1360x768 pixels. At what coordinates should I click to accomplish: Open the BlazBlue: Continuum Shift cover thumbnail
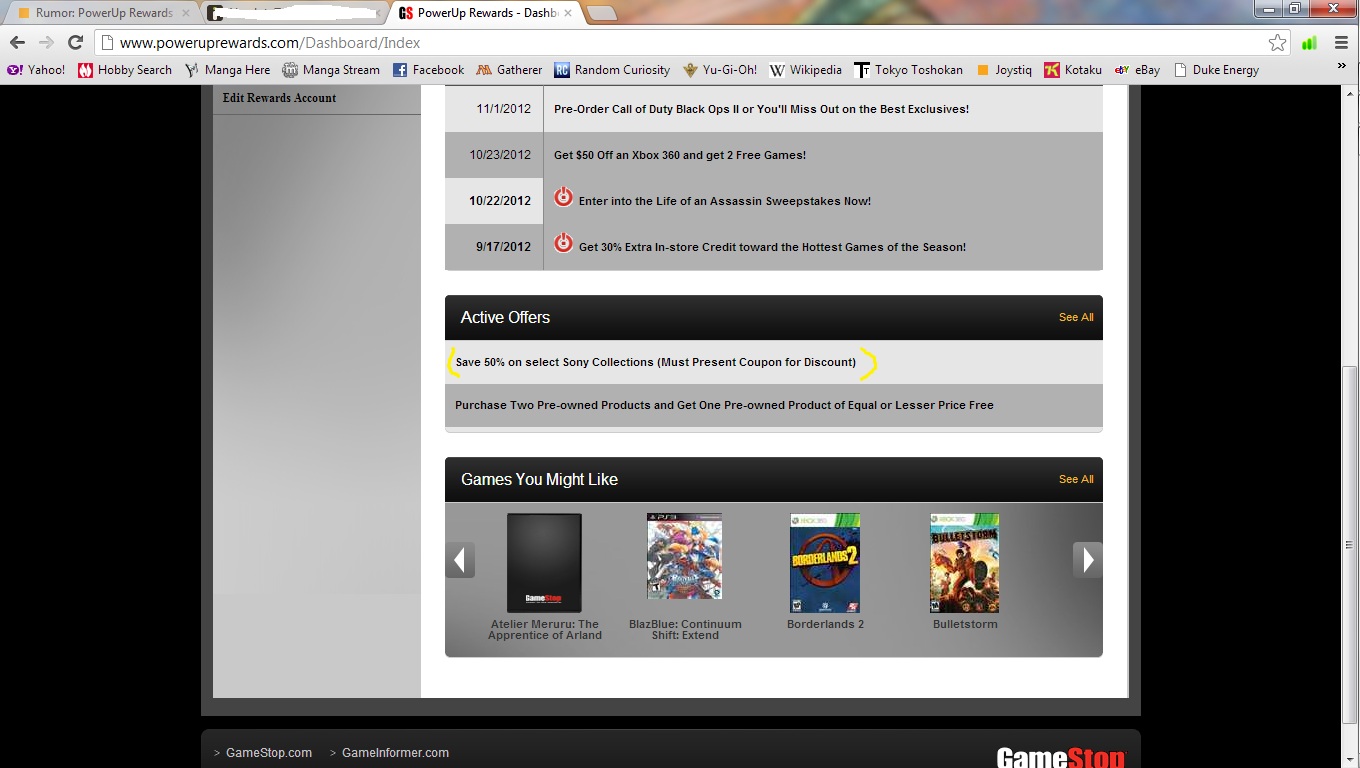(x=684, y=557)
